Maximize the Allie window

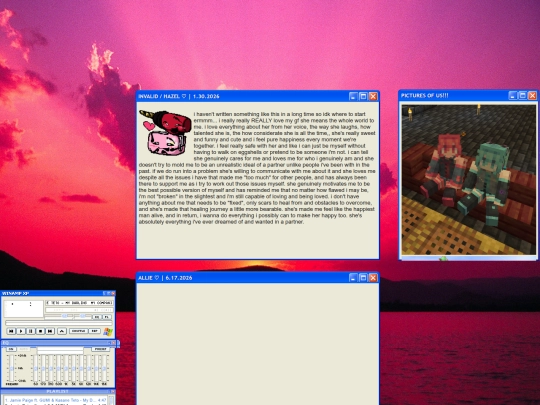coord(363,278)
